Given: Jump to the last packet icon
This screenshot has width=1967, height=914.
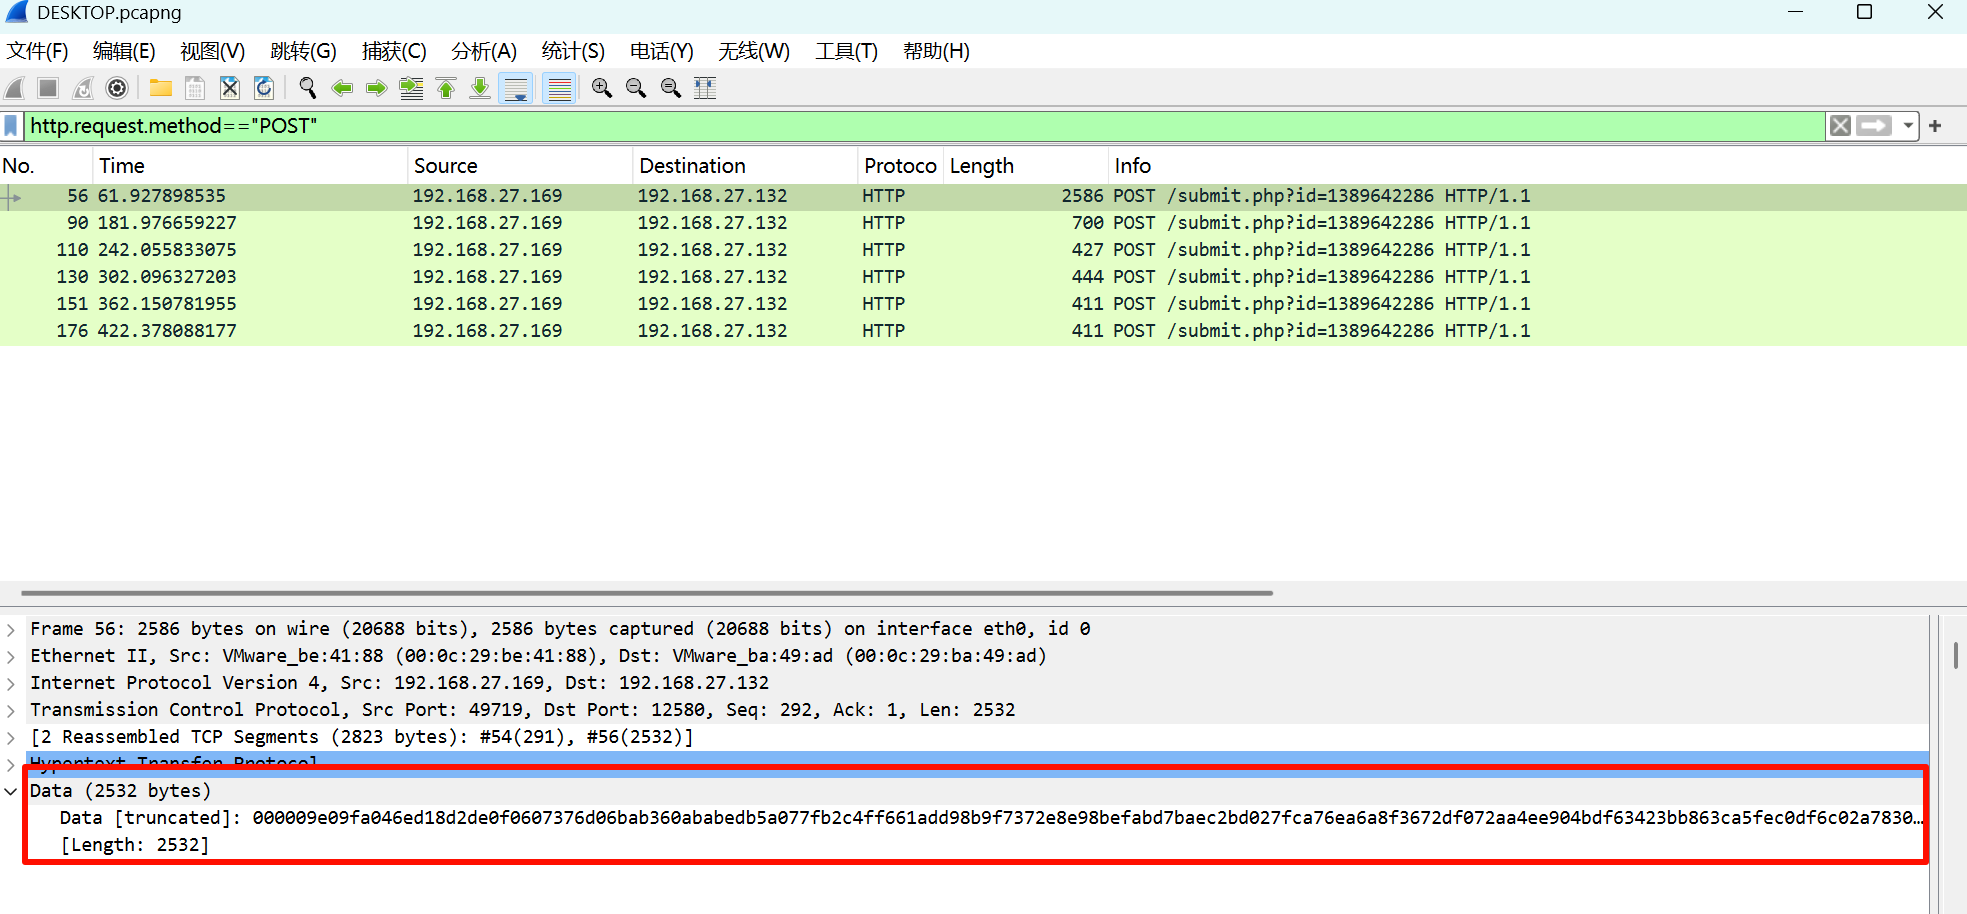Looking at the screenshot, I should tap(480, 88).
